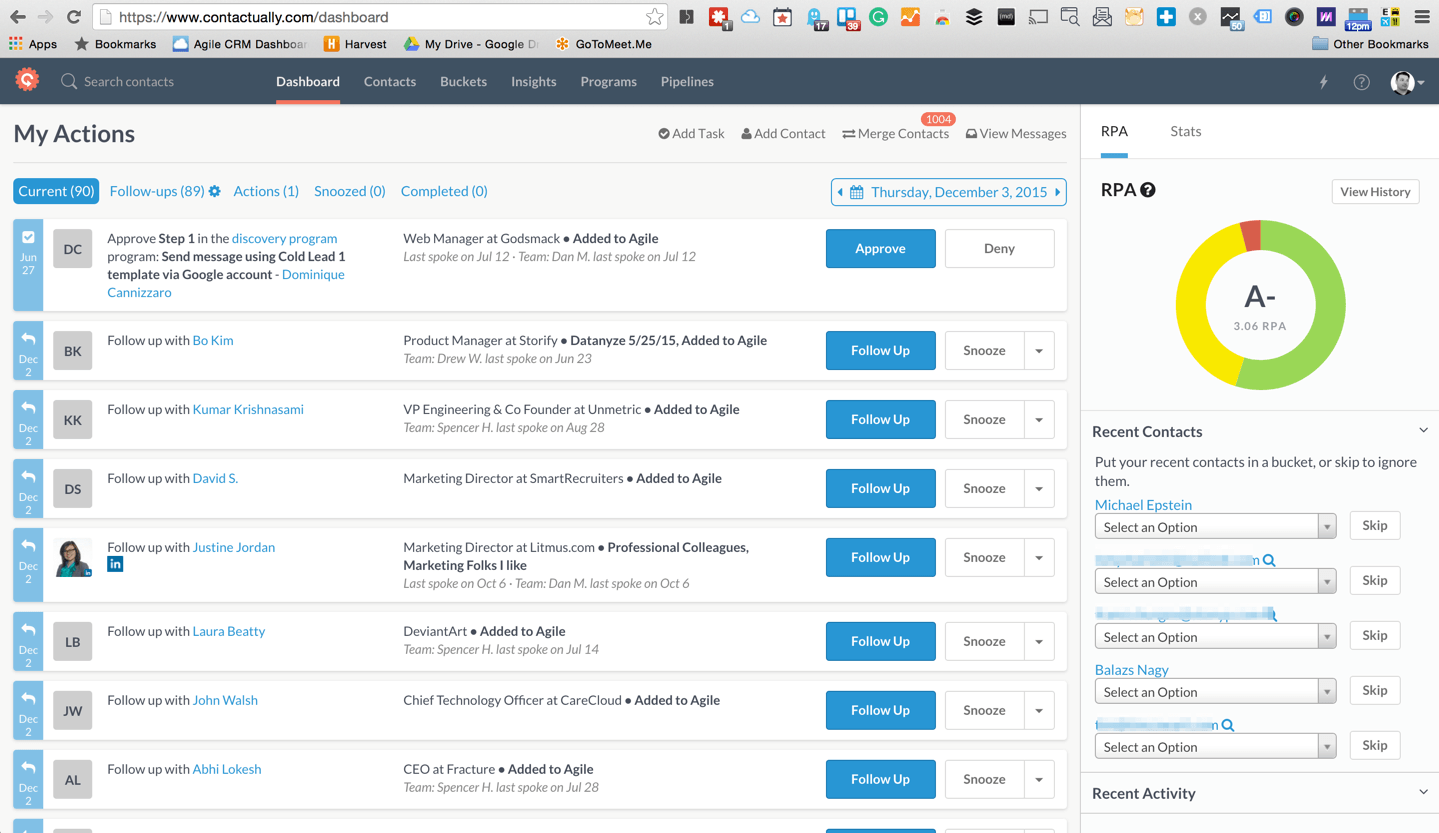The width and height of the screenshot is (1439, 833).
Task: Show Actions (1) list
Action: (266, 191)
